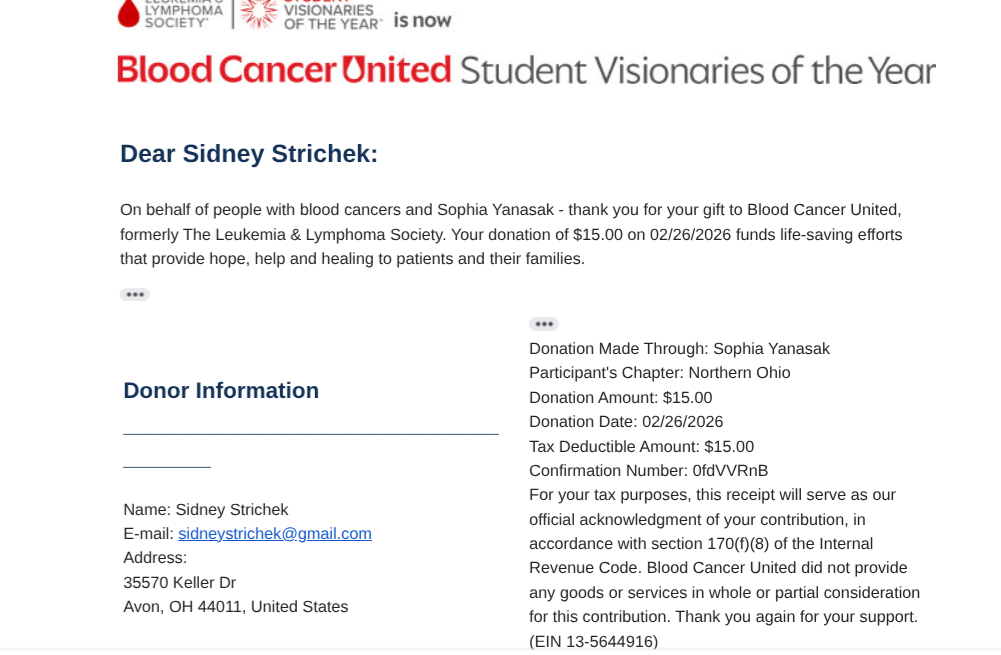Click the Dear Sidney Strichek greeting heading
This screenshot has width=1001, height=655.
(x=249, y=154)
